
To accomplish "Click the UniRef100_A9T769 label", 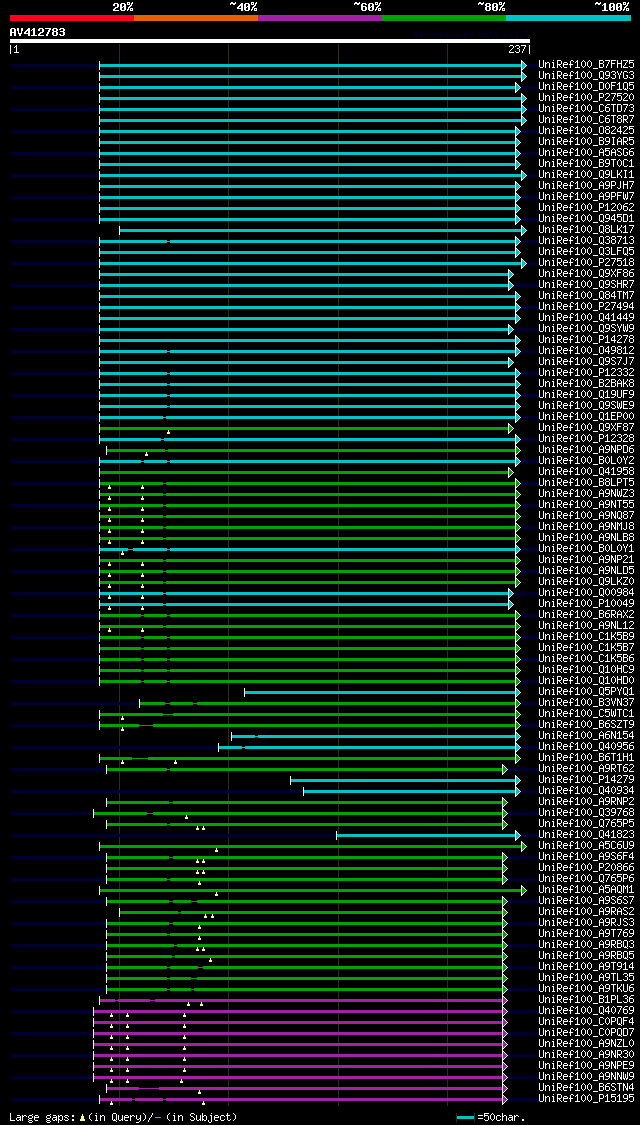I will [586, 934].
